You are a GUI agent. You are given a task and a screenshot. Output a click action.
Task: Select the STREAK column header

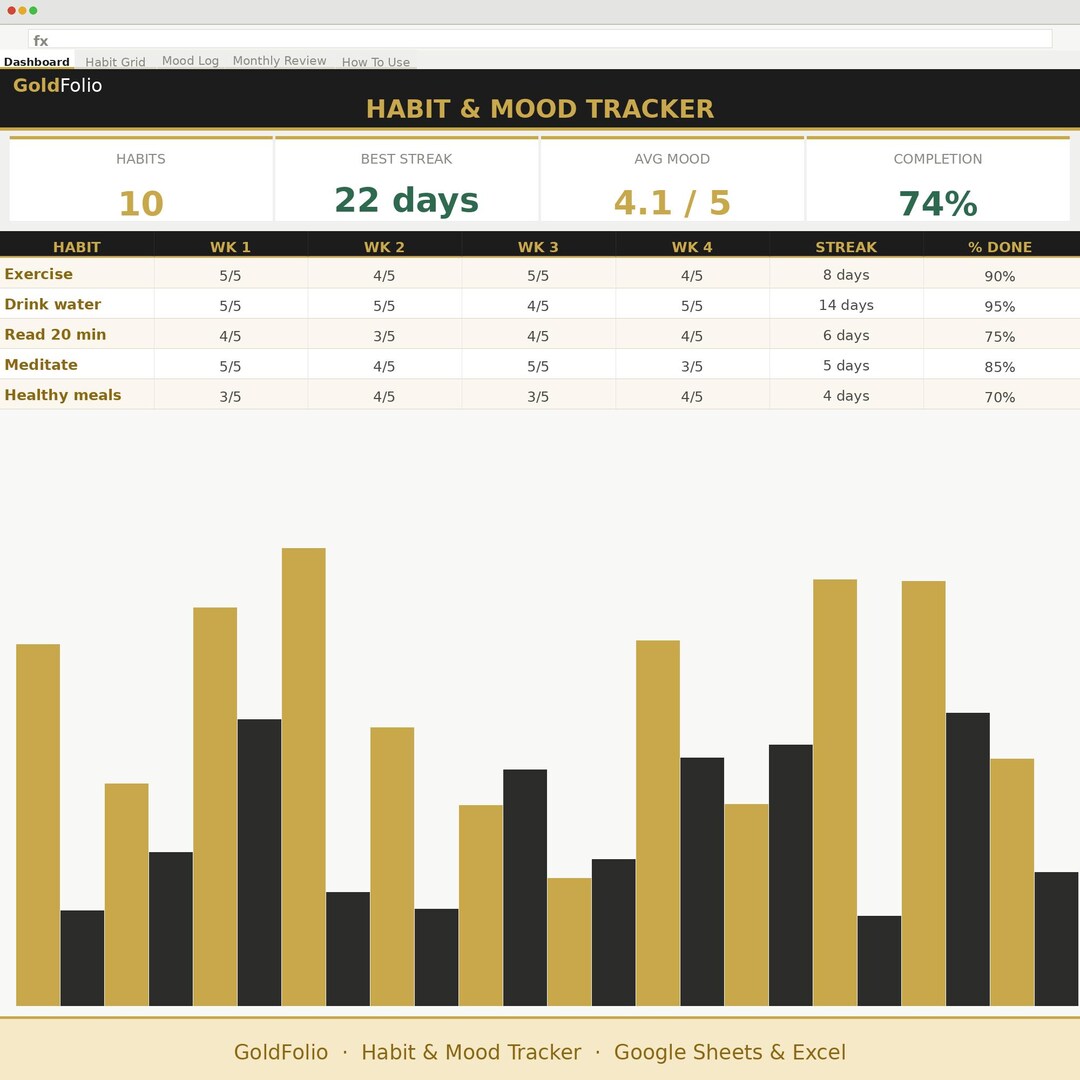click(x=846, y=247)
